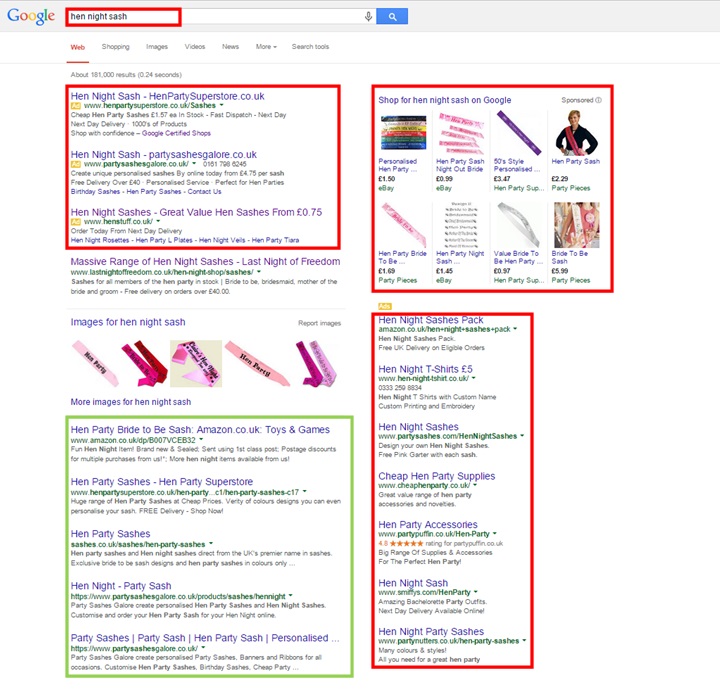The height and width of the screenshot is (700, 721).
Task: Click the woman wearing Hen Party Sash image
Action: (x=576, y=133)
